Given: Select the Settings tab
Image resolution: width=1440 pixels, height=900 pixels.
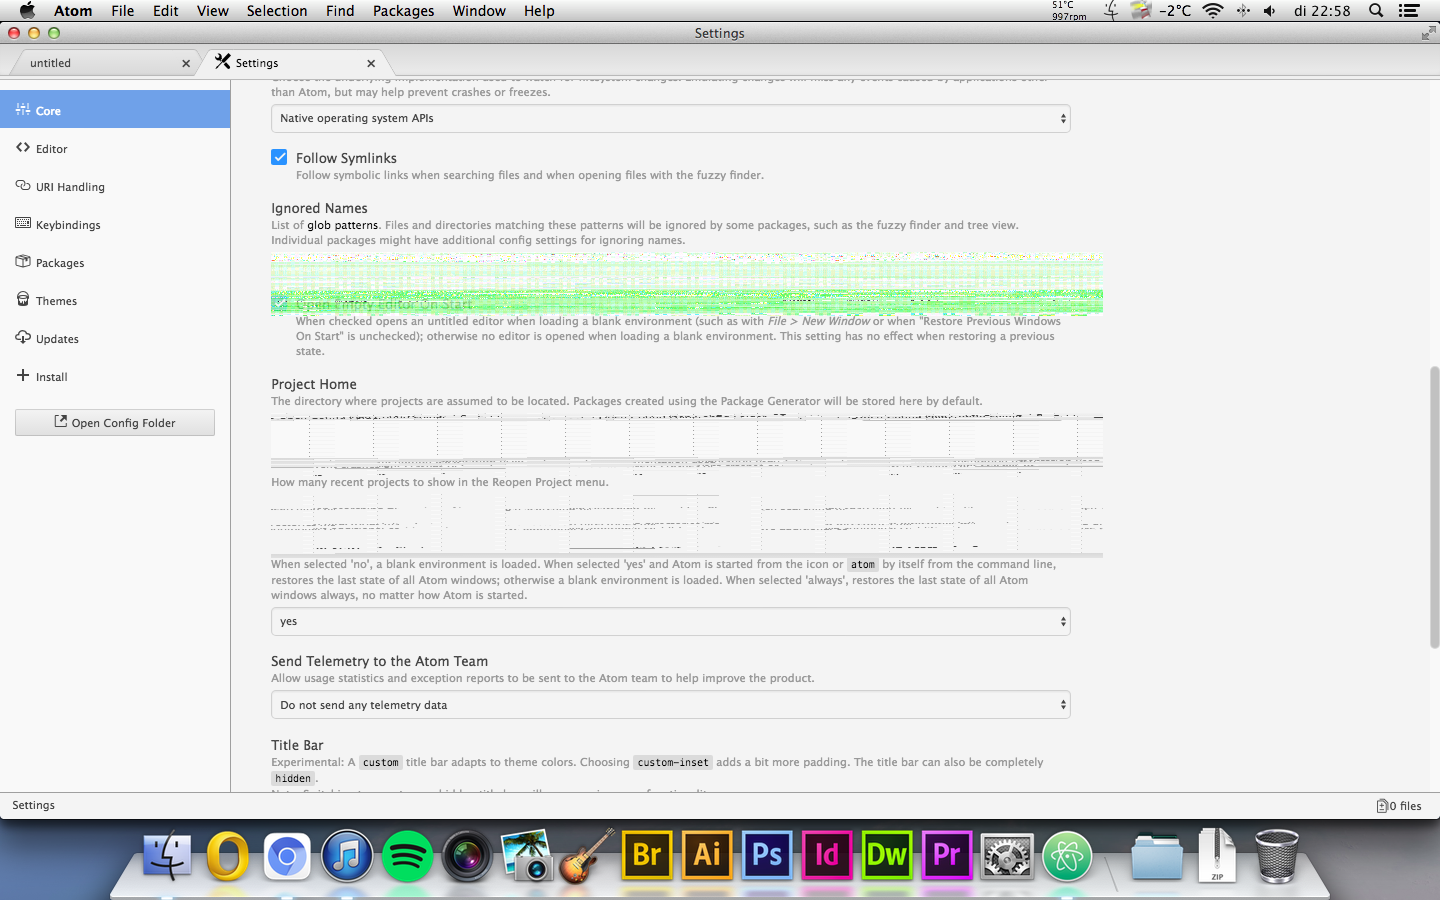Looking at the screenshot, I should pos(295,63).
